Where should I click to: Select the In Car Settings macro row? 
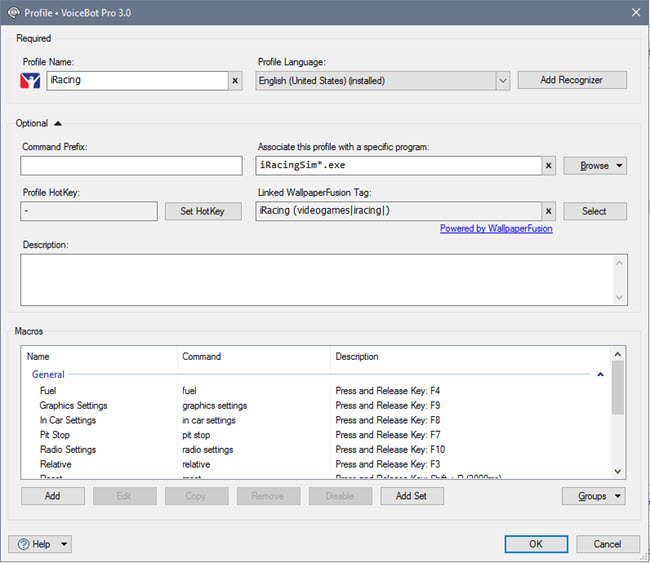point(315,420)
